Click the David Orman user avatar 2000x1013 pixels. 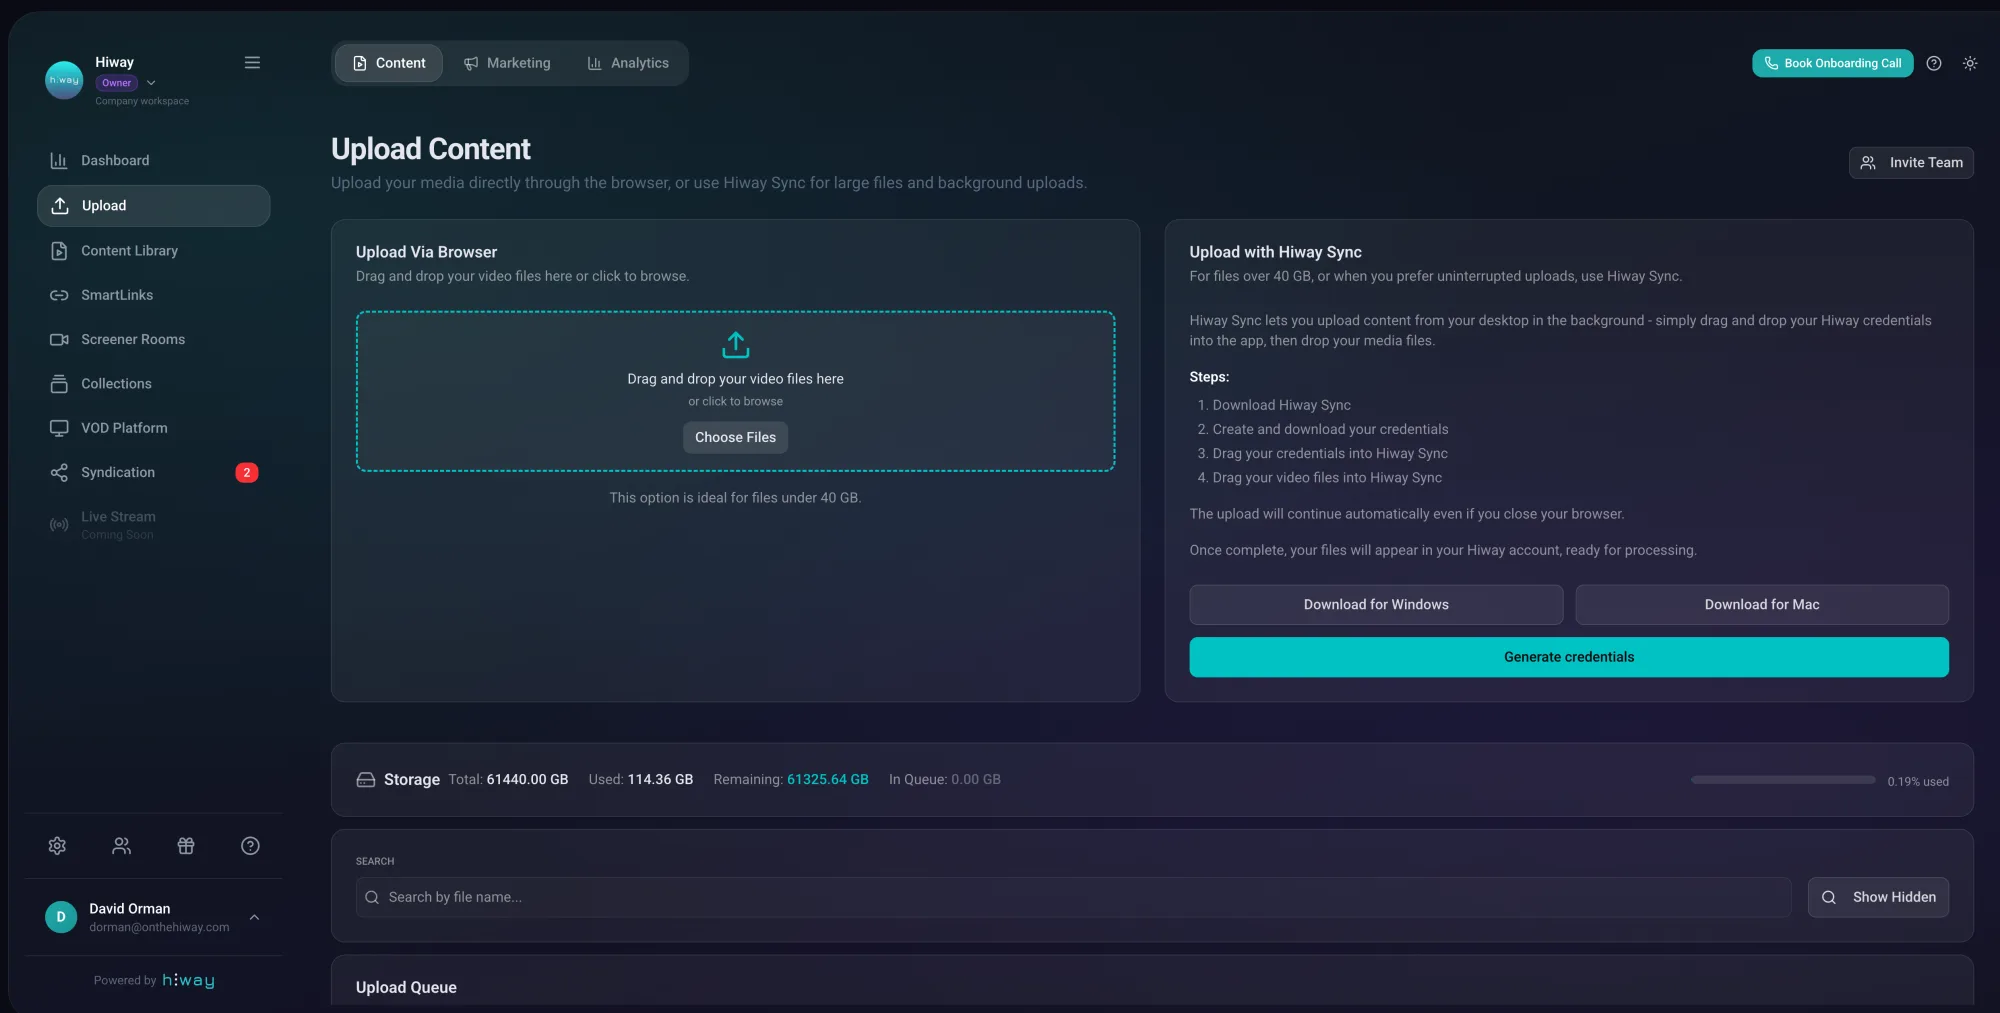click(x=61, y=917)
